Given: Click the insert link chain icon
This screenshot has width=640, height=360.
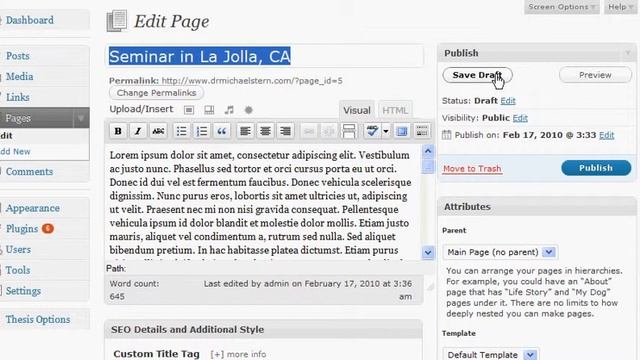Looking at the screenshot, I should [x=309, y=131].
